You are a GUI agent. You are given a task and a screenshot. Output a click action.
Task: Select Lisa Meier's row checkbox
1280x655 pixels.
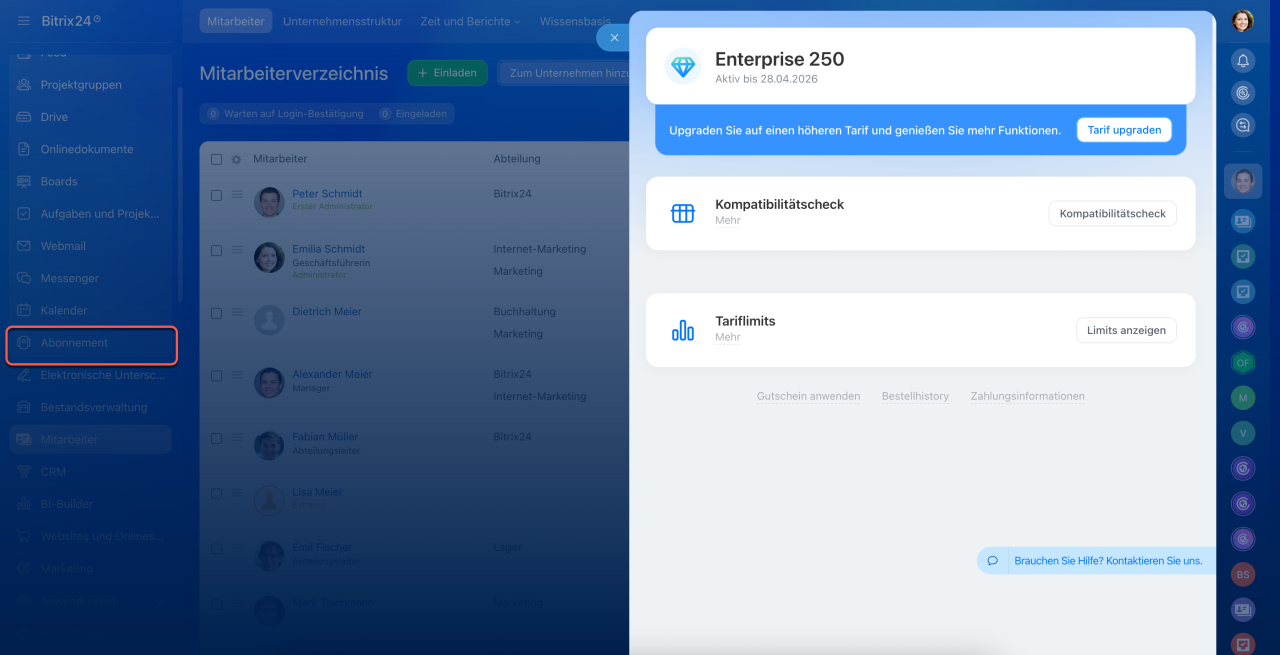click(217, 494)
